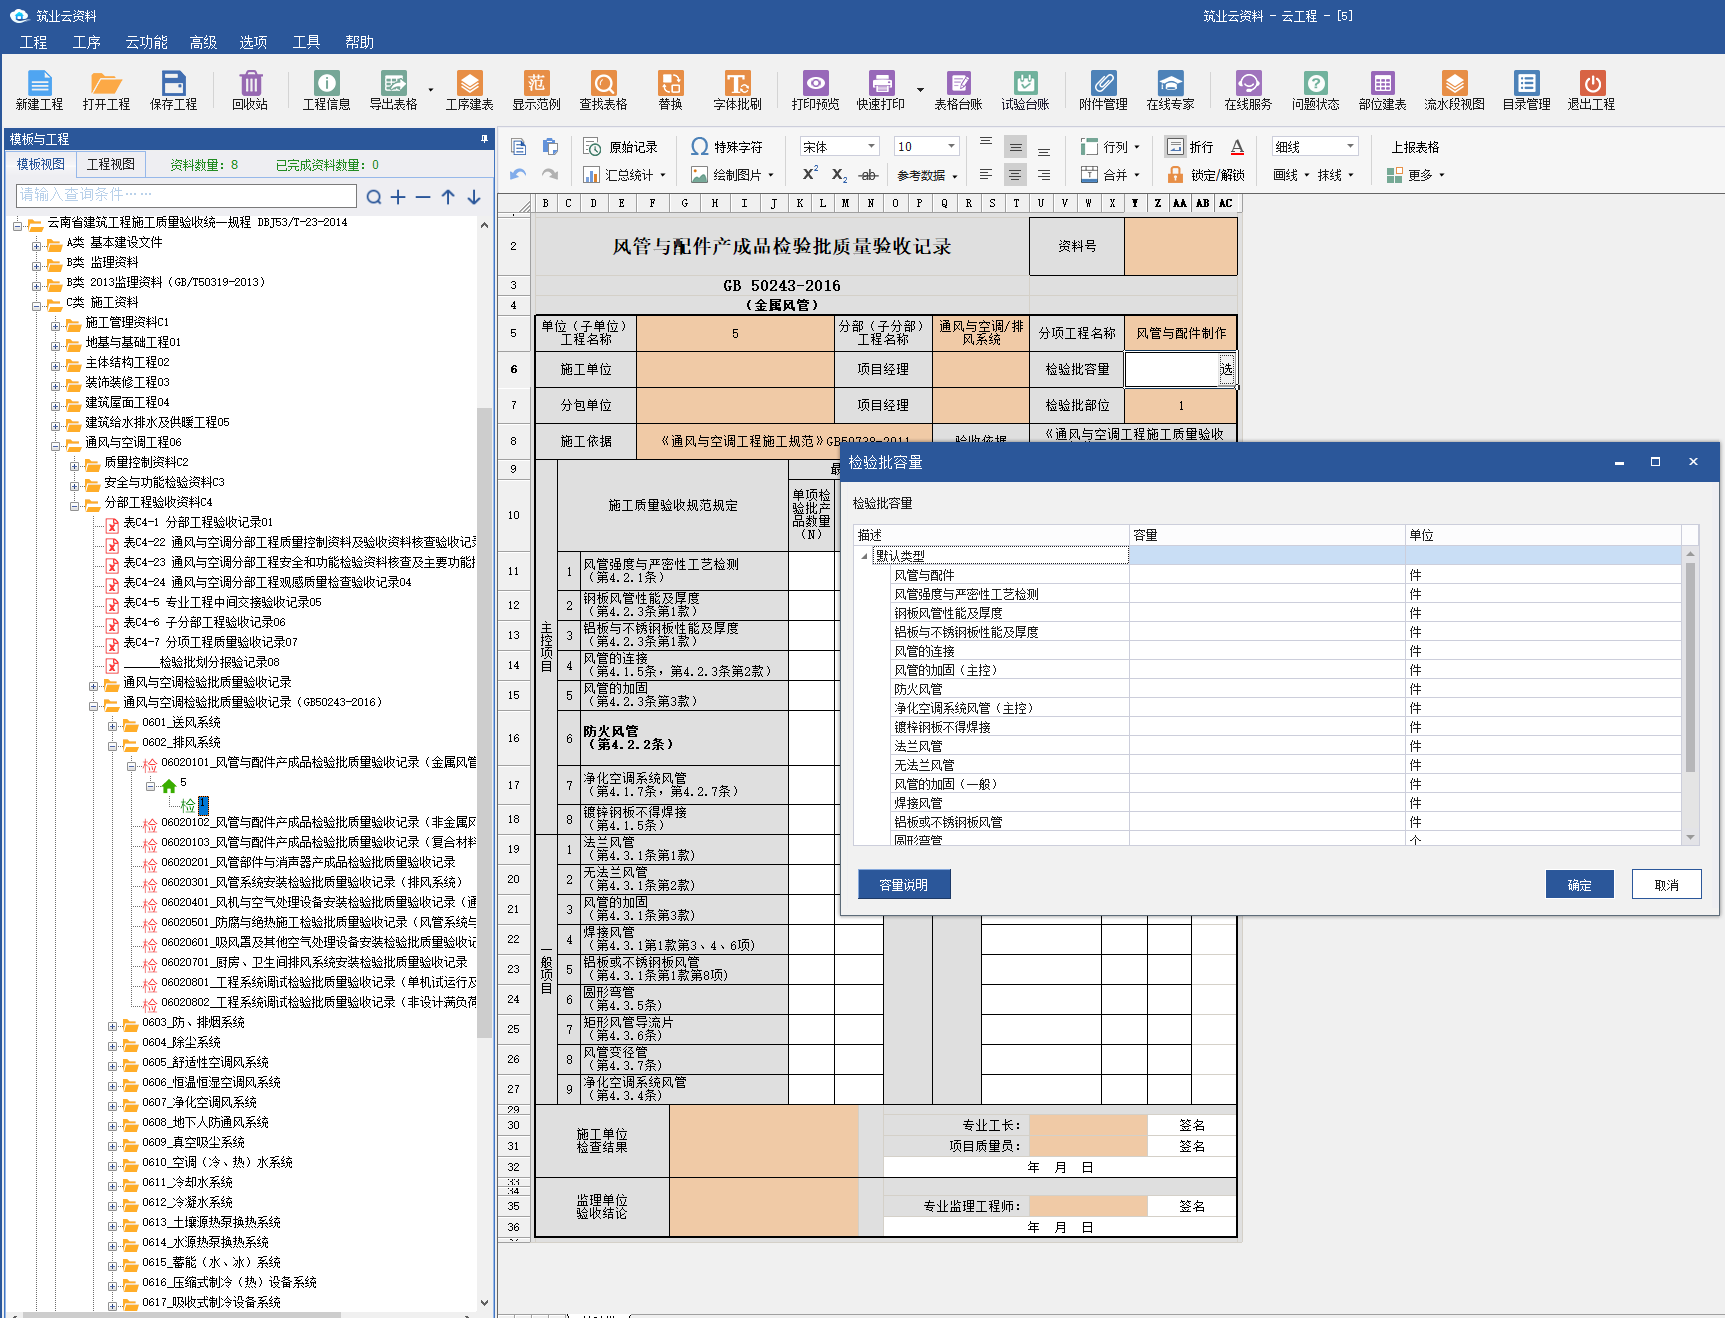Open 打印预览 print preview
The width and height of the screenshot is (1725, 1318).
815,90
